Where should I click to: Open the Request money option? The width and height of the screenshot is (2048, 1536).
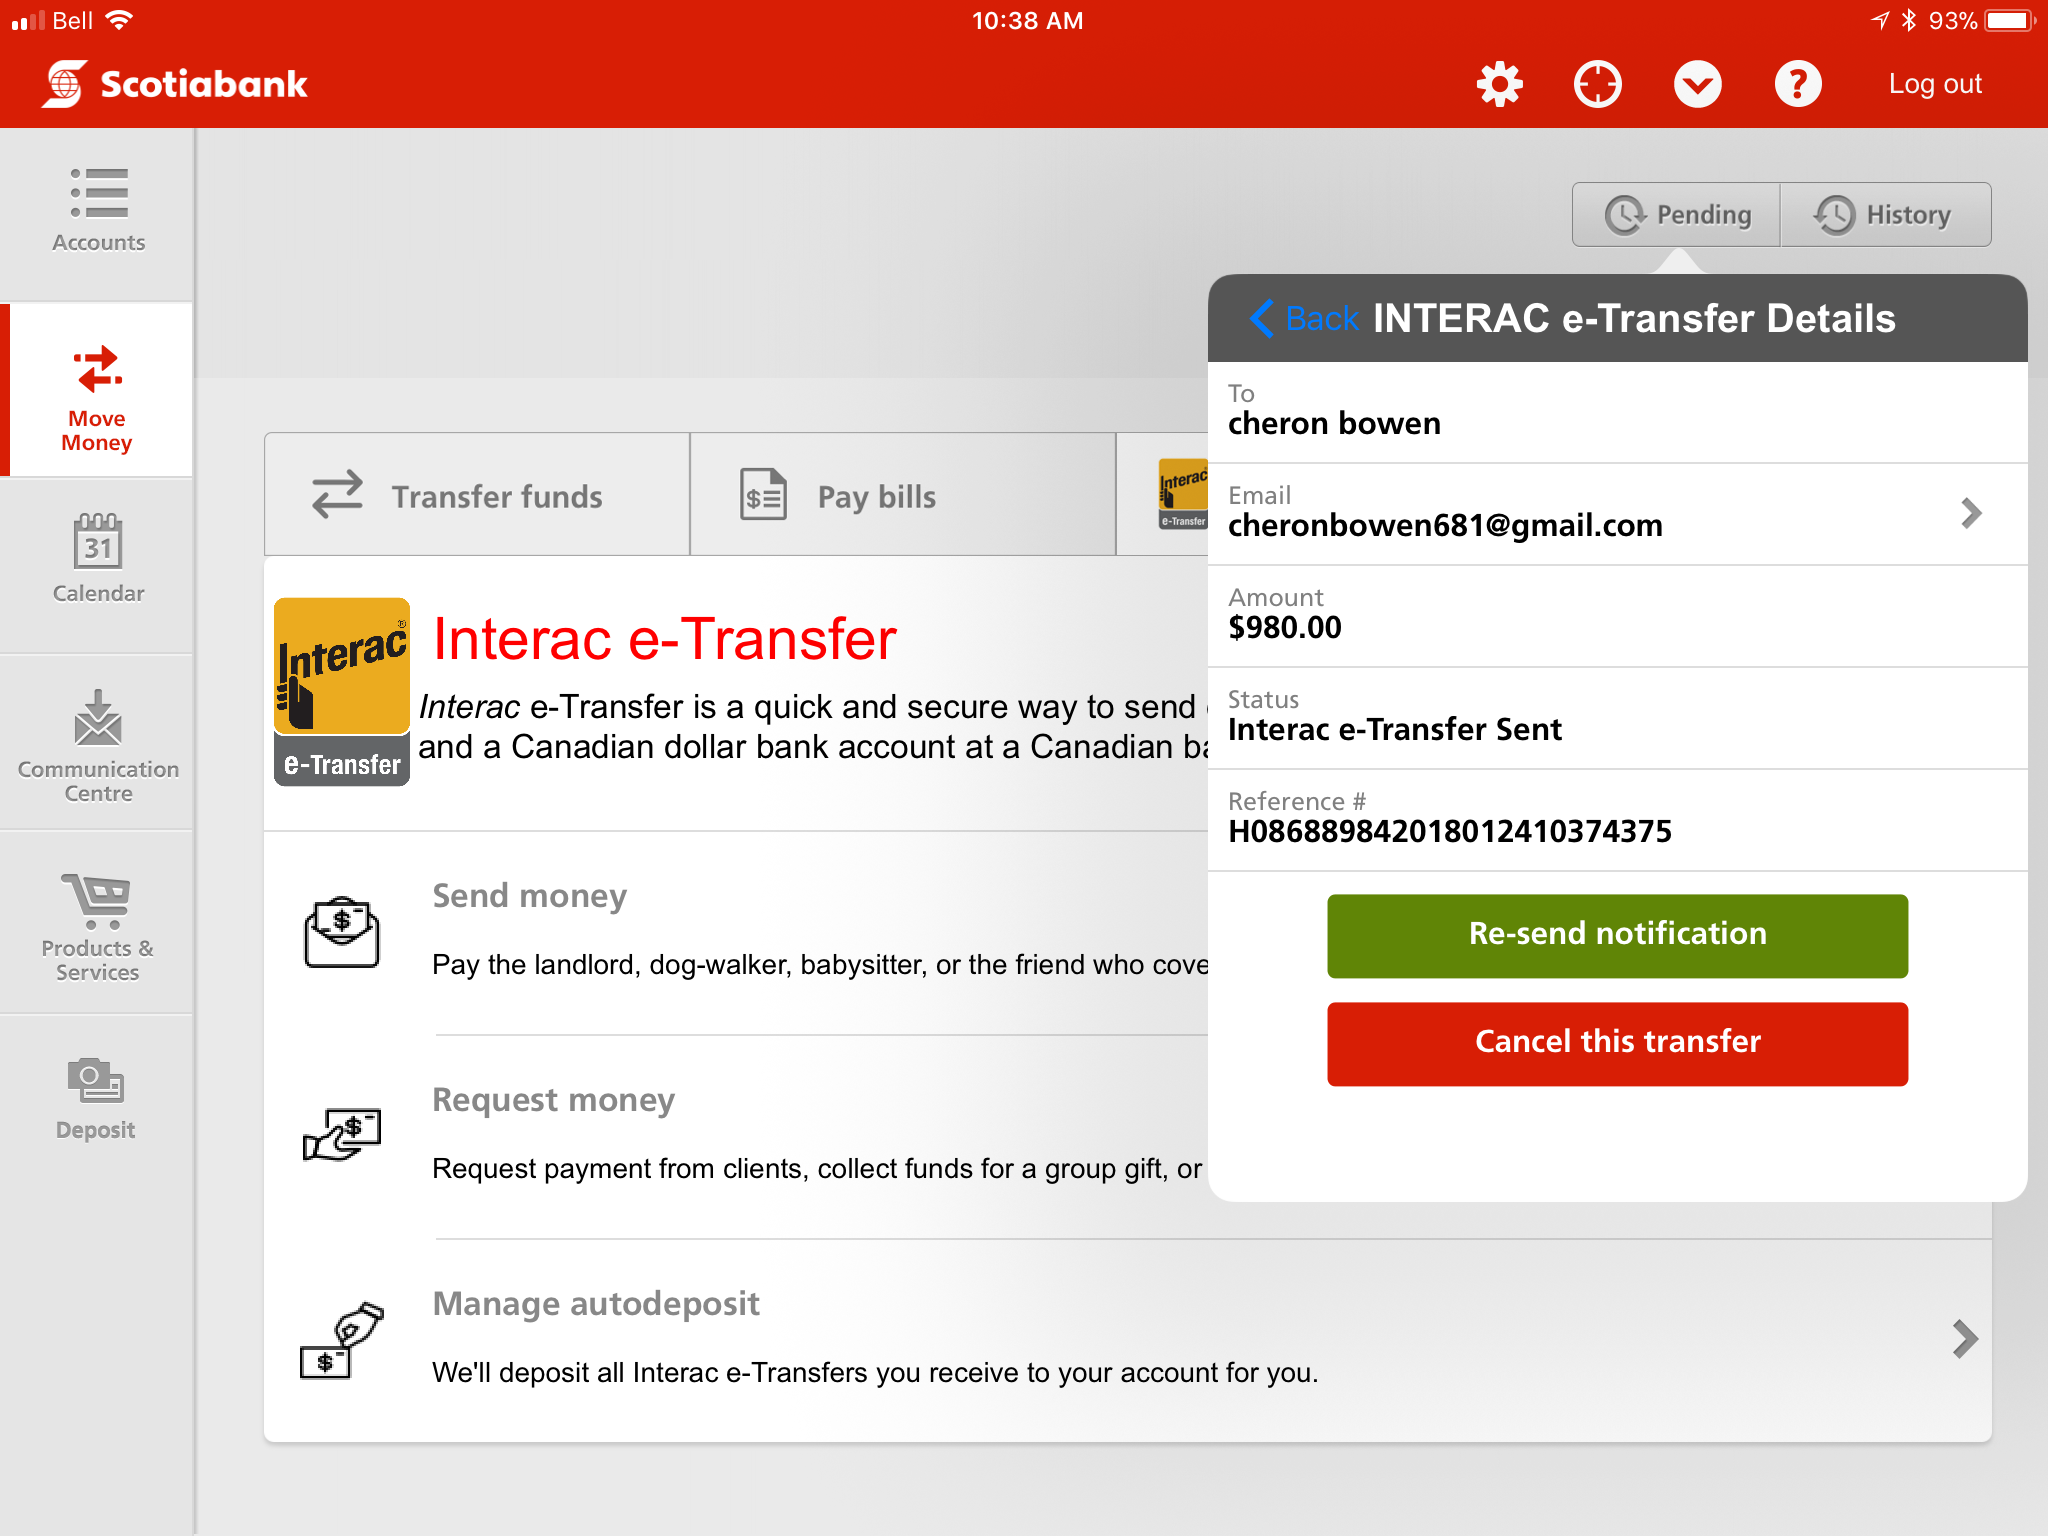736,1135
